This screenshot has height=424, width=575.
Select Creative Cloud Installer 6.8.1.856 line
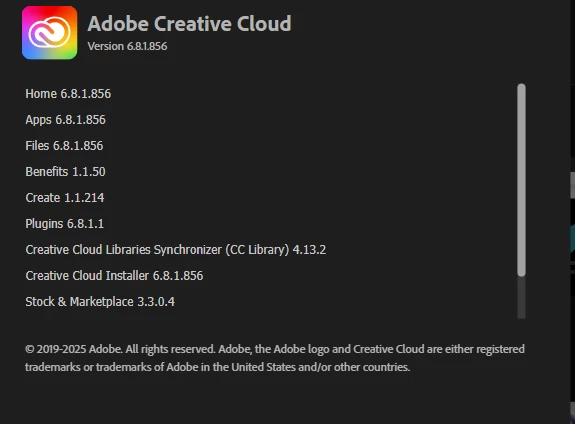coord(114,276)
